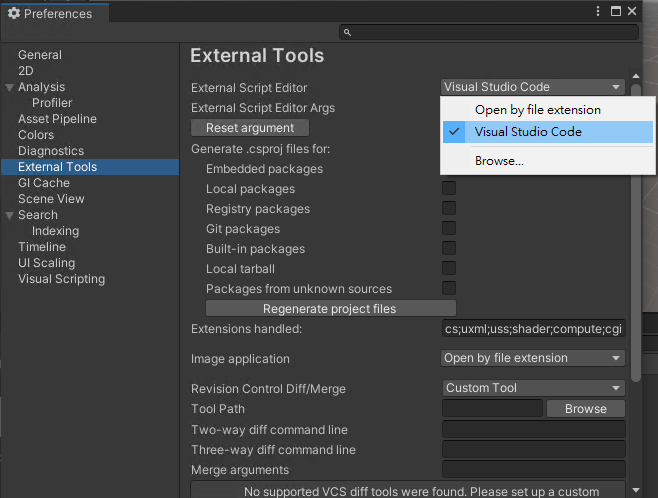
Task: Open GI Cache settings
Action: point(44,183)
